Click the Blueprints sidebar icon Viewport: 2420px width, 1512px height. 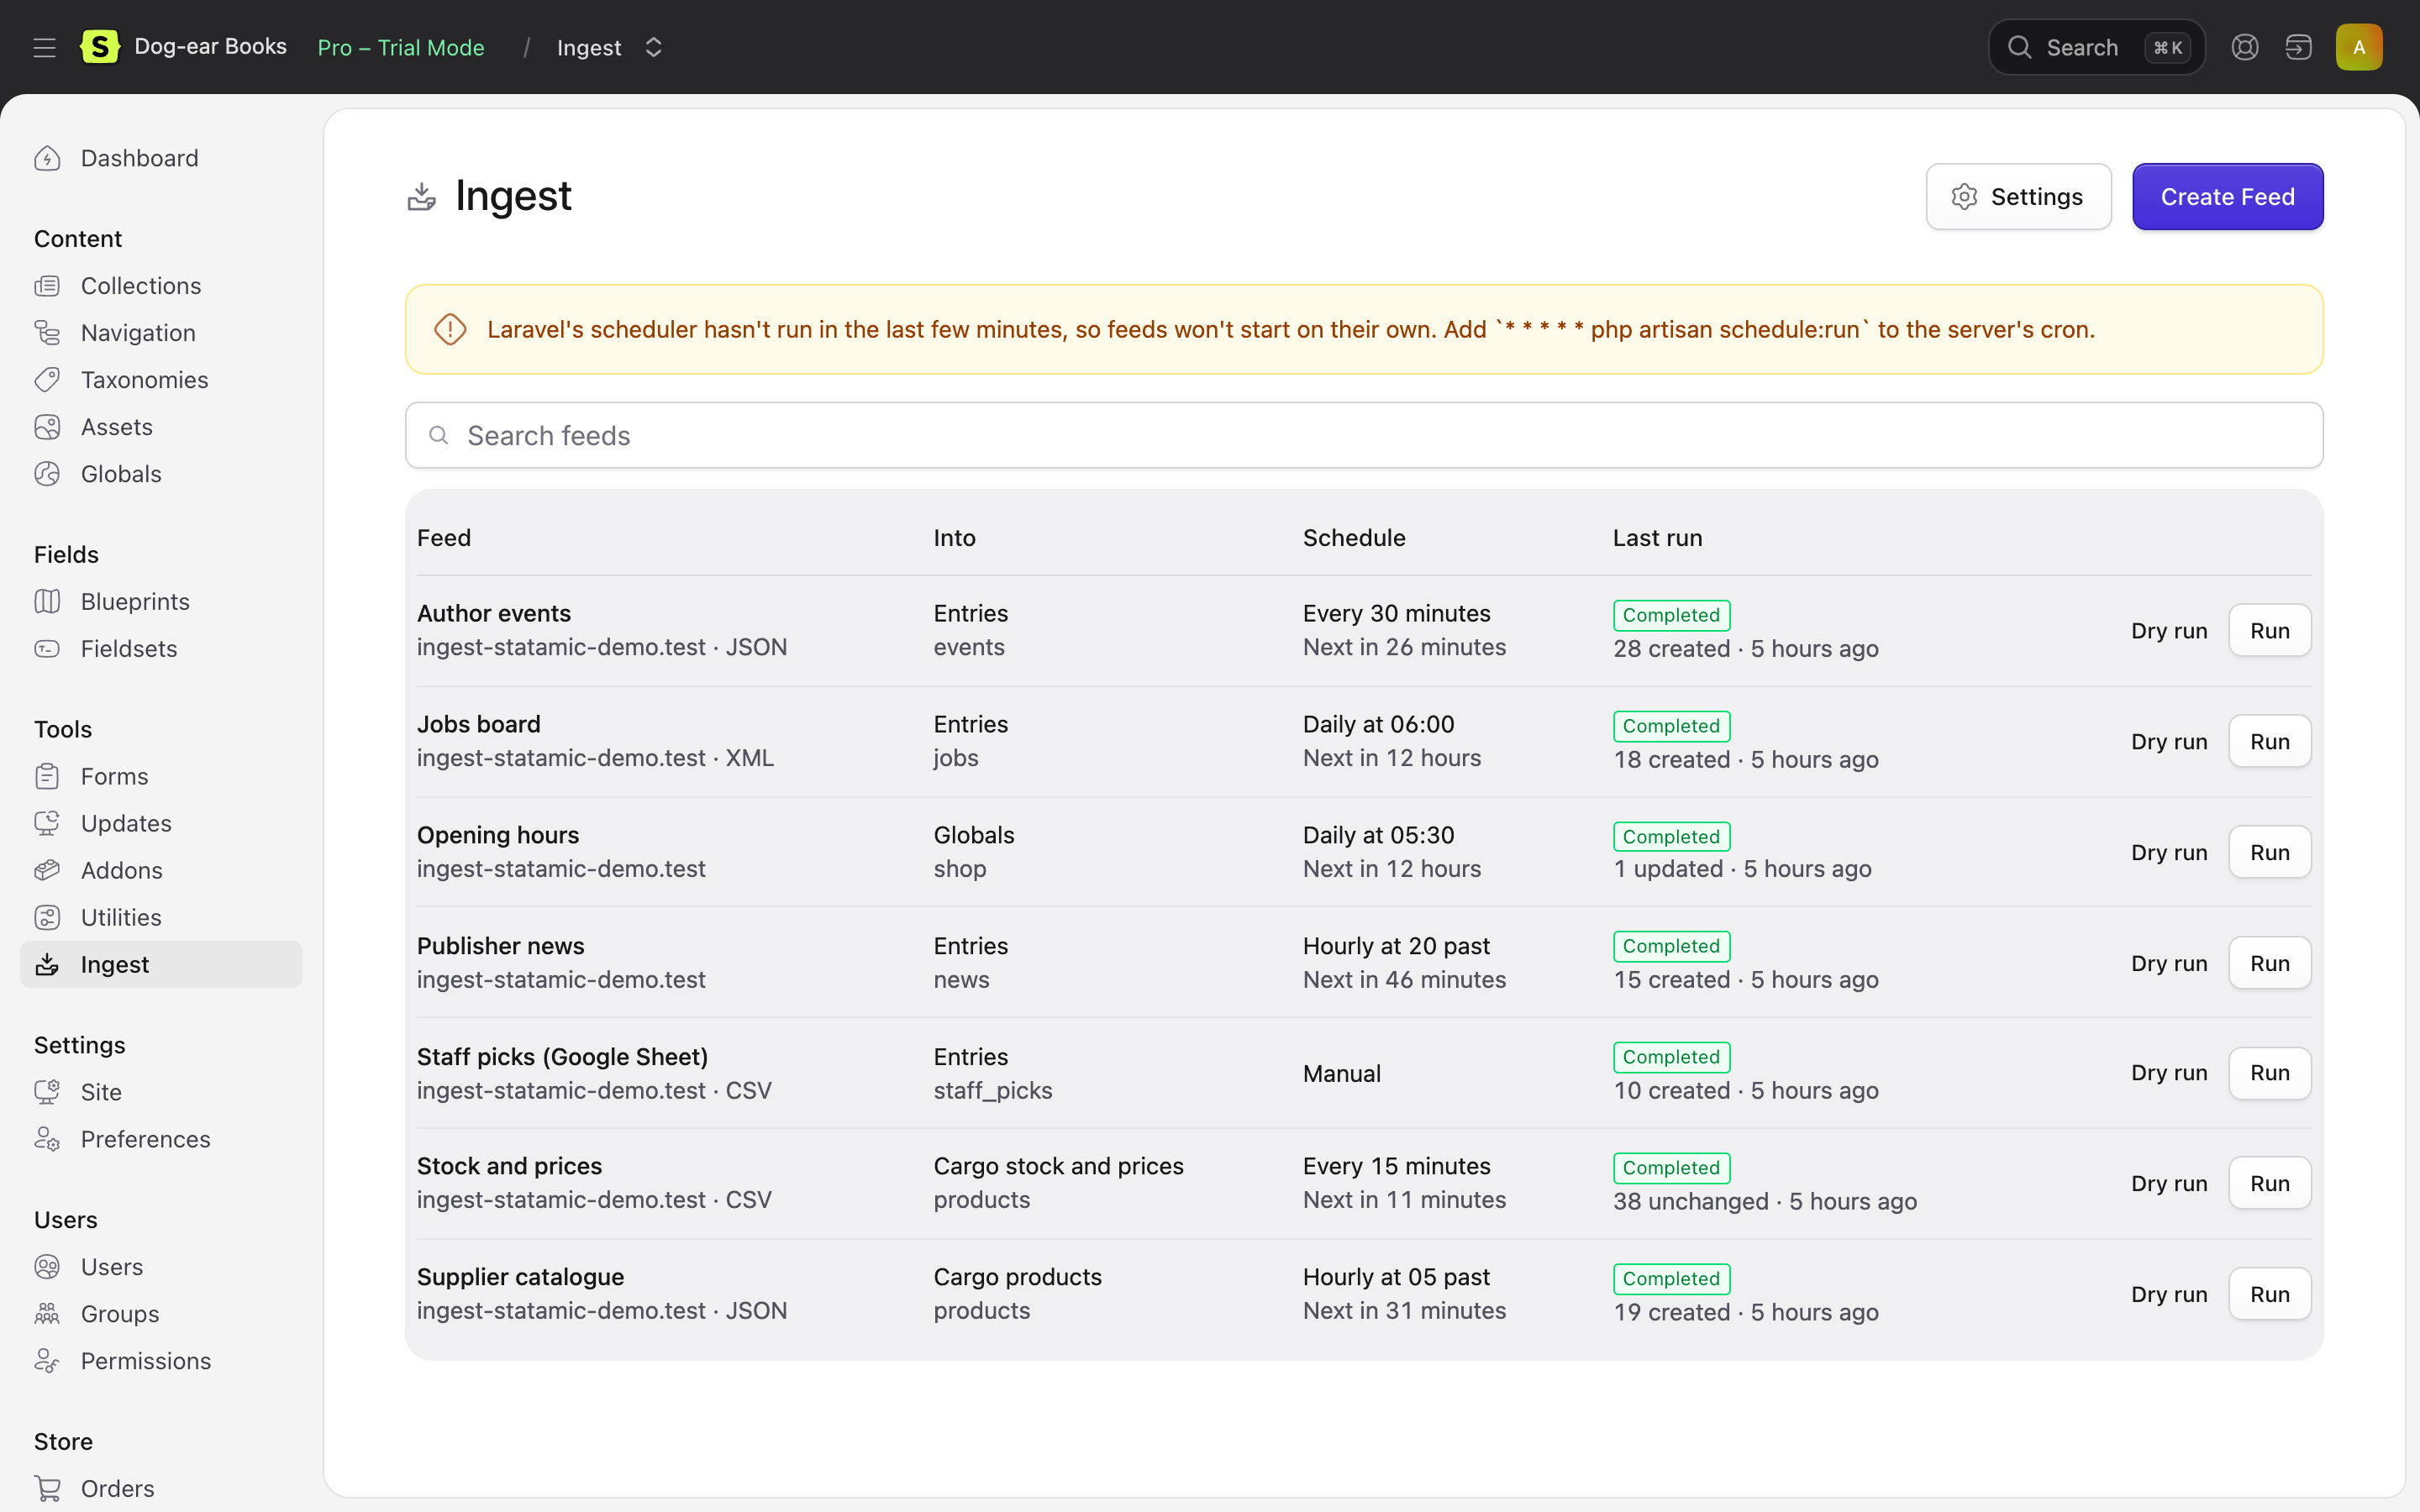pos(47,601)
